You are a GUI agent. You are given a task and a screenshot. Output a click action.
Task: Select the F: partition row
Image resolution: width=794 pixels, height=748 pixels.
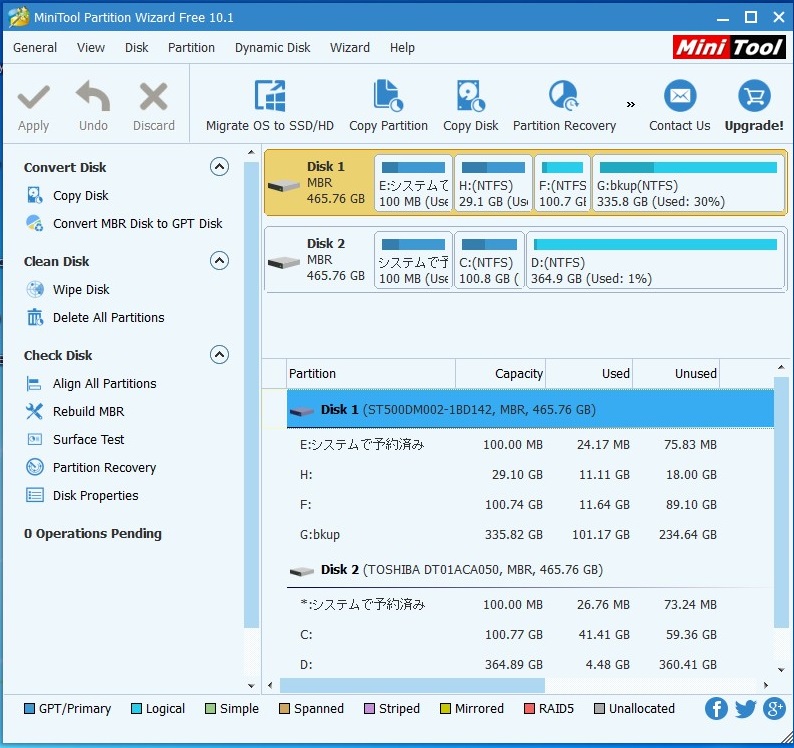[x=530, y=504]
